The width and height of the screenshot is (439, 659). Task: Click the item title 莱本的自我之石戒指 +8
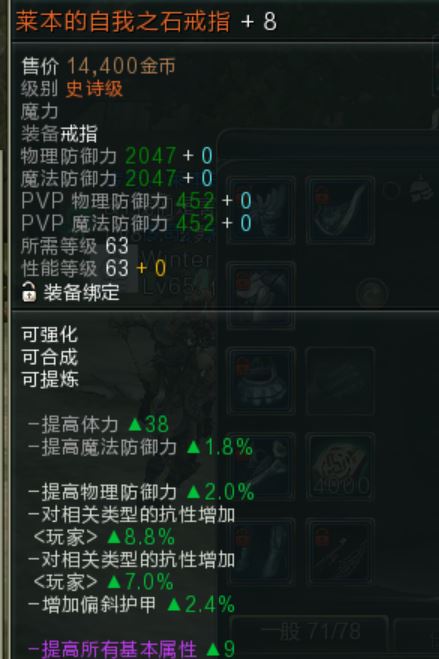146,21
